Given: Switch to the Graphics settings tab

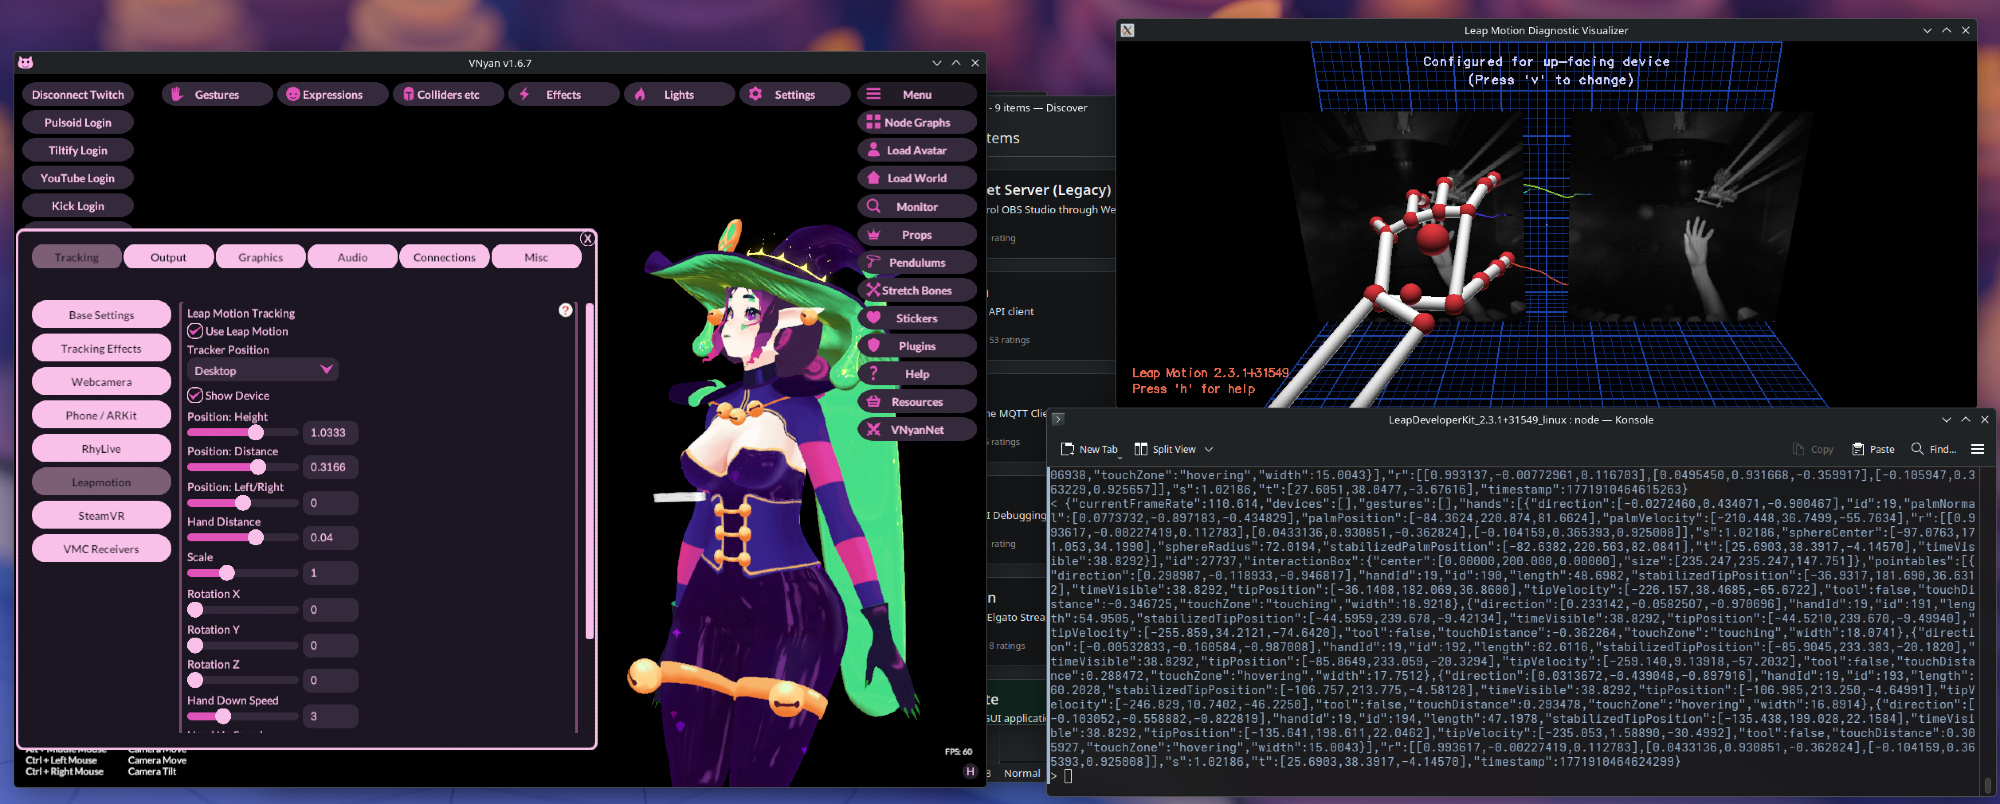Looking at the screenshot, I should pyautogui.click(x=260, y=257).
